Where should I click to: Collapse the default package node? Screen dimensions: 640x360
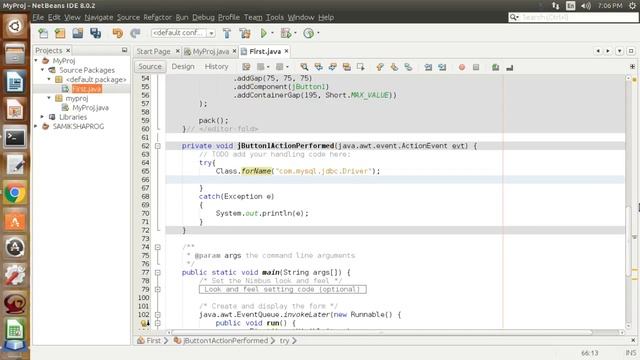(49, 79)
